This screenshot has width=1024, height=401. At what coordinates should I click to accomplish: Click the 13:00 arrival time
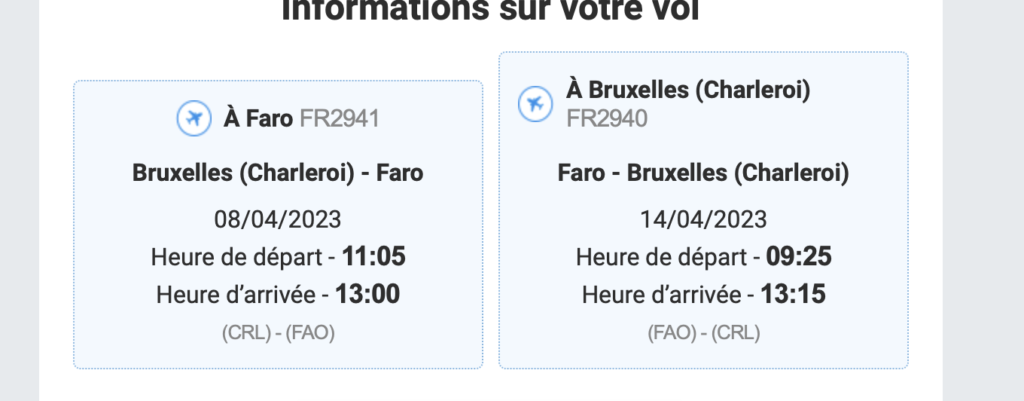pyautogui.click(x=368, y=295)
